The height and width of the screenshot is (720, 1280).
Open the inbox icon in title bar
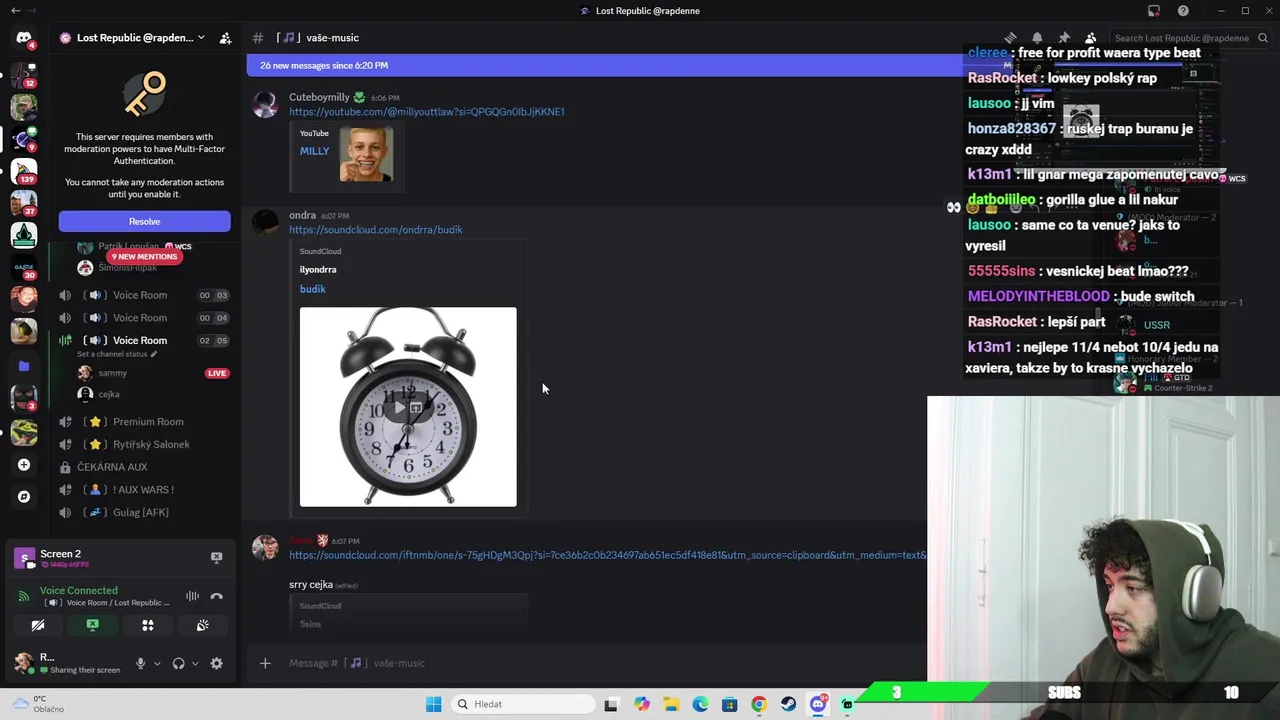point(1154,11)
